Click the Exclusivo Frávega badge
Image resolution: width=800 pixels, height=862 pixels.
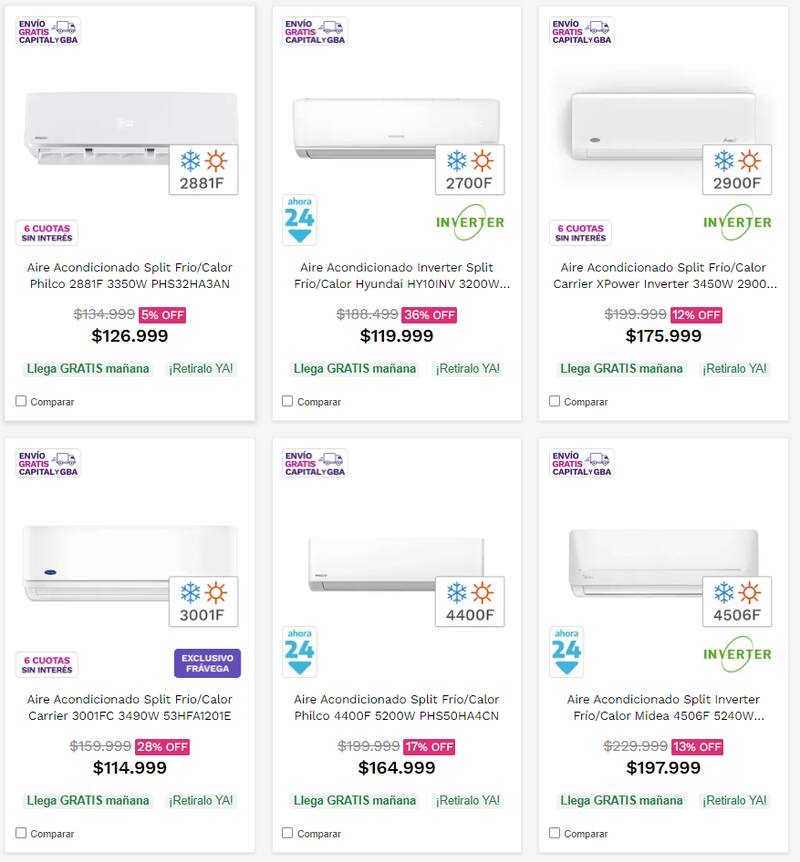click(207, 663)
